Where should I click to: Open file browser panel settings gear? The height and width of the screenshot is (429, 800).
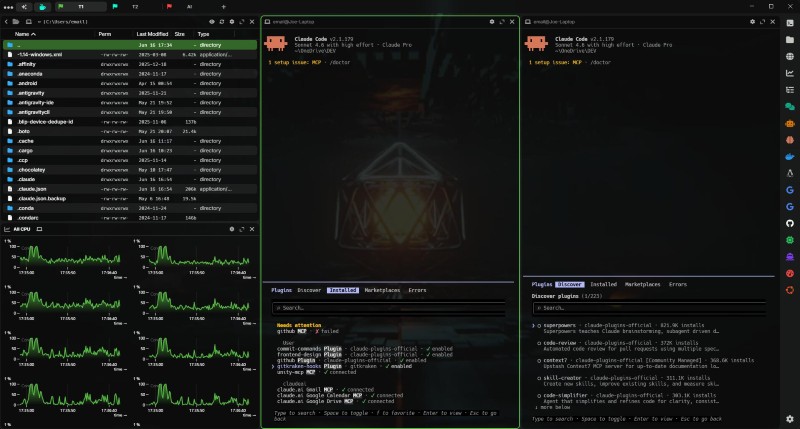232,22
